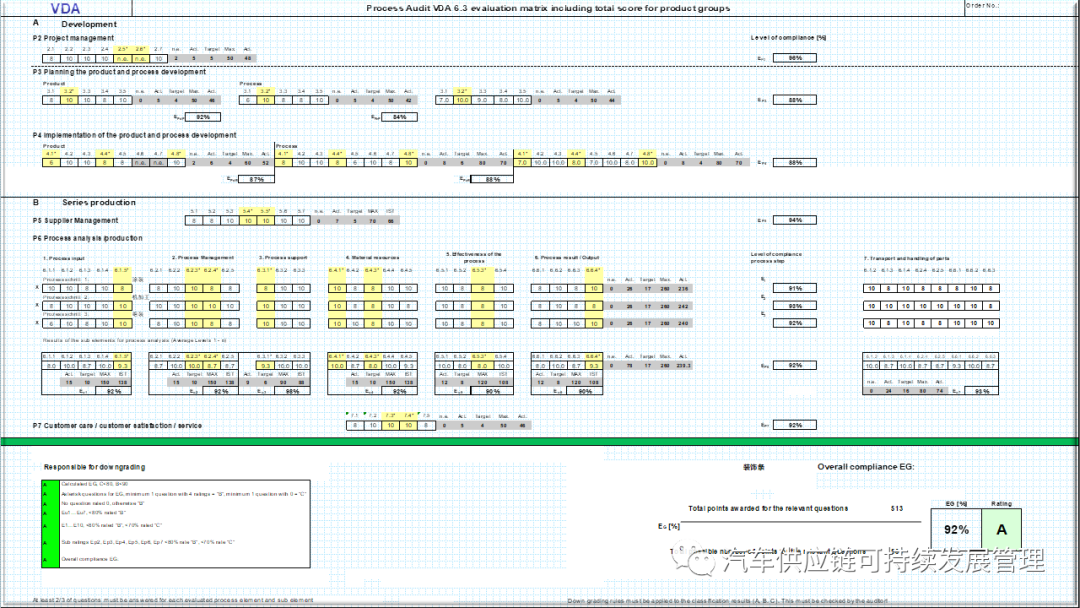This screenshot has width=1080, height=608.
Task: Click P5 question 5.4* yellow score cell
Action: (248, 221)
